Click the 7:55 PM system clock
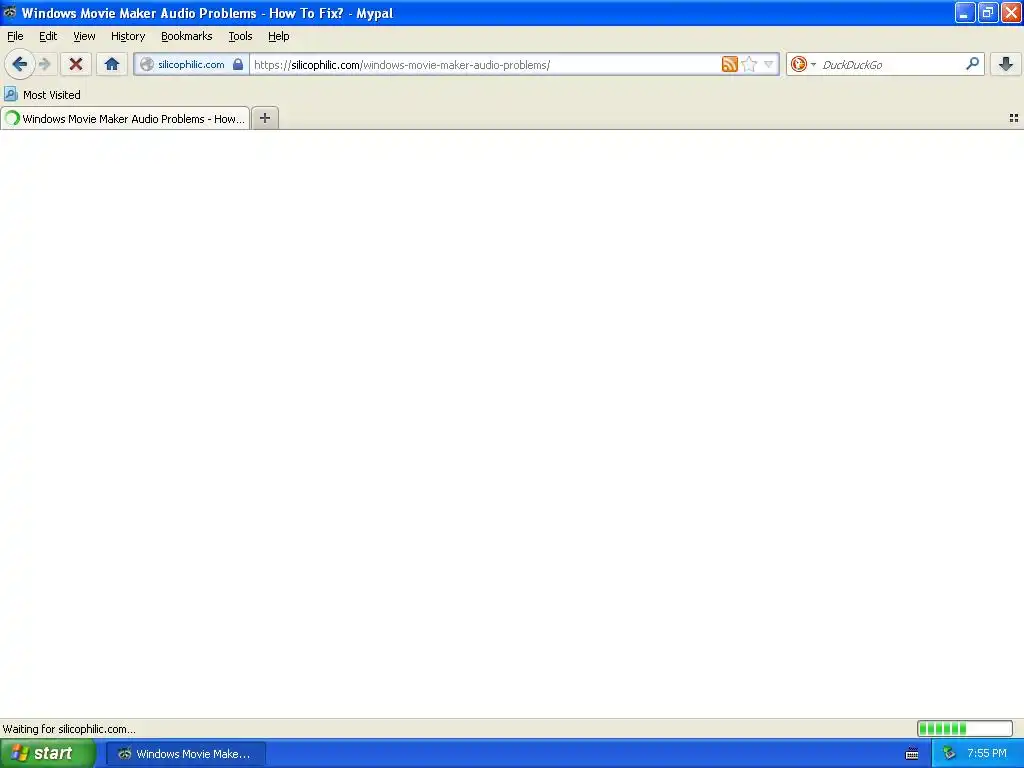Screen dimensions: 1024x768 click(987, 754)
